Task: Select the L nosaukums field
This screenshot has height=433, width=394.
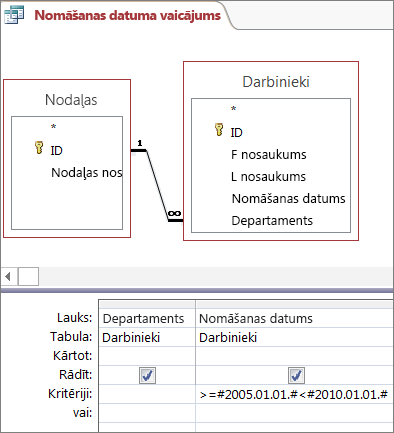Action: tap(268, 177)
